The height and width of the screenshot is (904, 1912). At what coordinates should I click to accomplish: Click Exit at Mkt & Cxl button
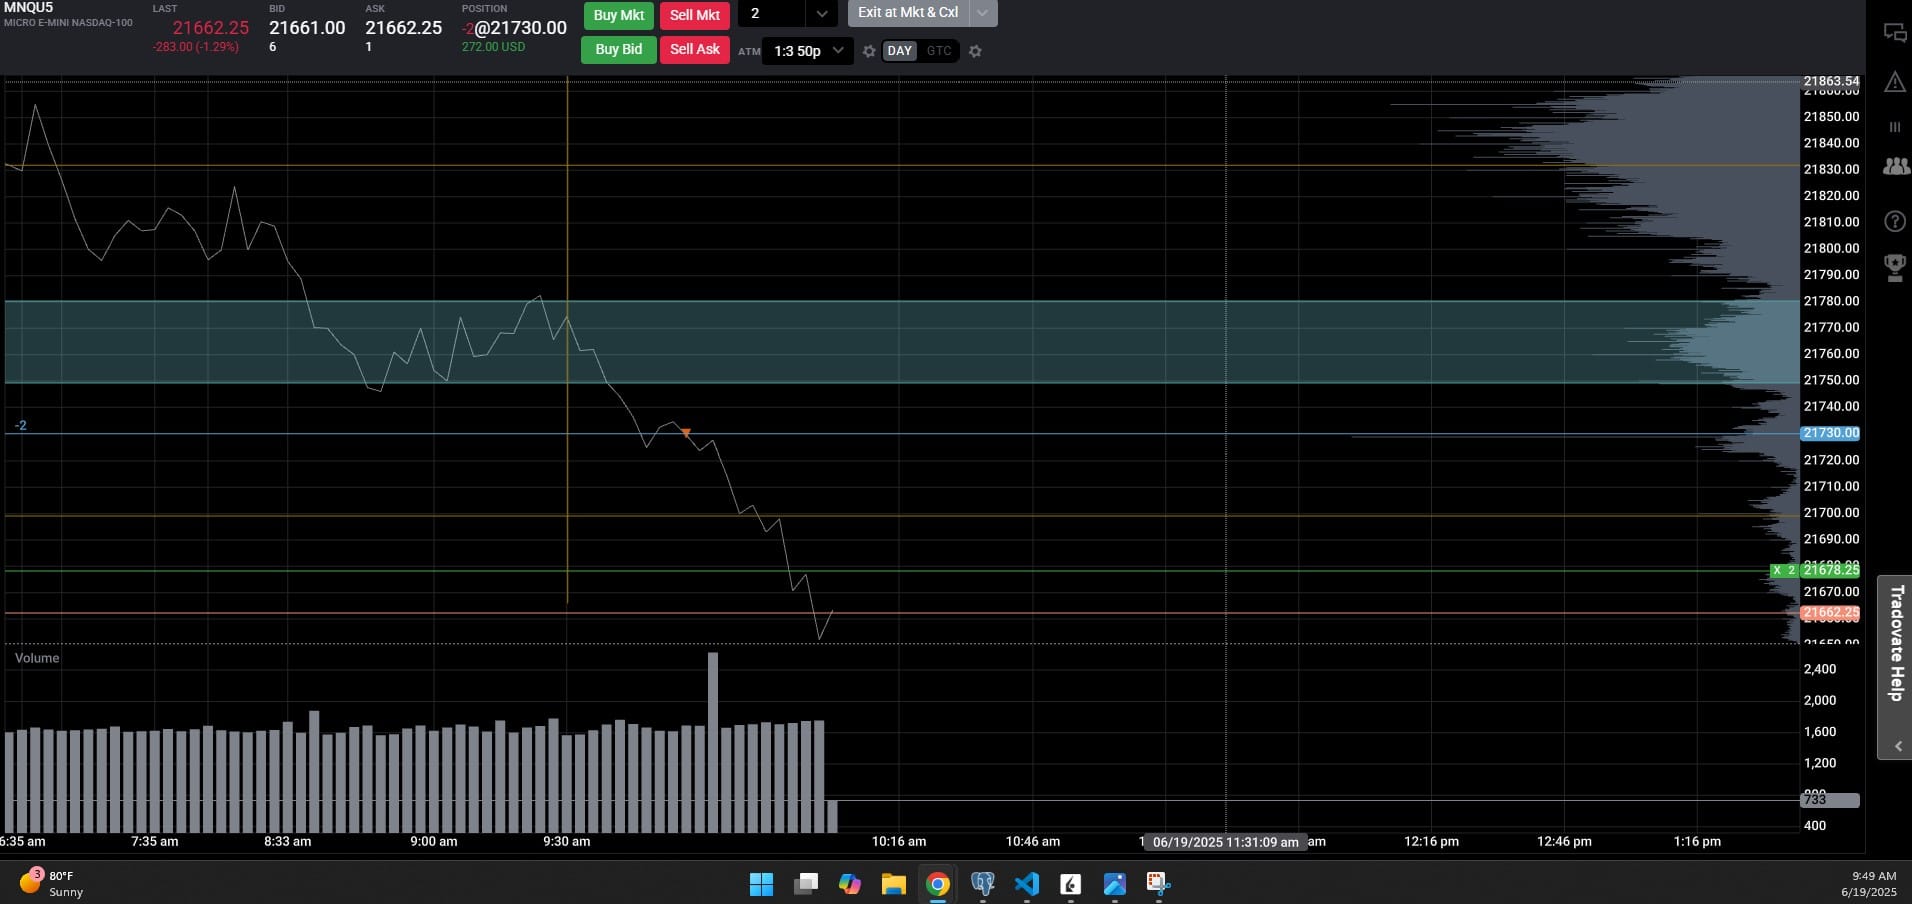pyautogui.click(x=908, y=13)
